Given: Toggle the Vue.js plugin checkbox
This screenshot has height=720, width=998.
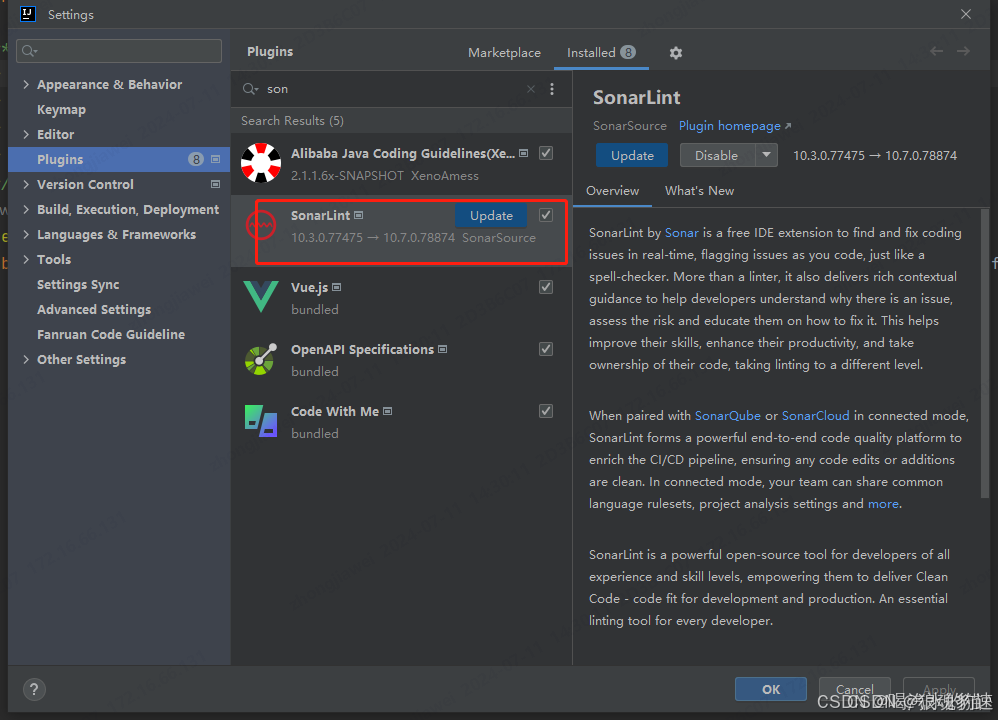Looking at the screenshot, I should click(545, 287).
